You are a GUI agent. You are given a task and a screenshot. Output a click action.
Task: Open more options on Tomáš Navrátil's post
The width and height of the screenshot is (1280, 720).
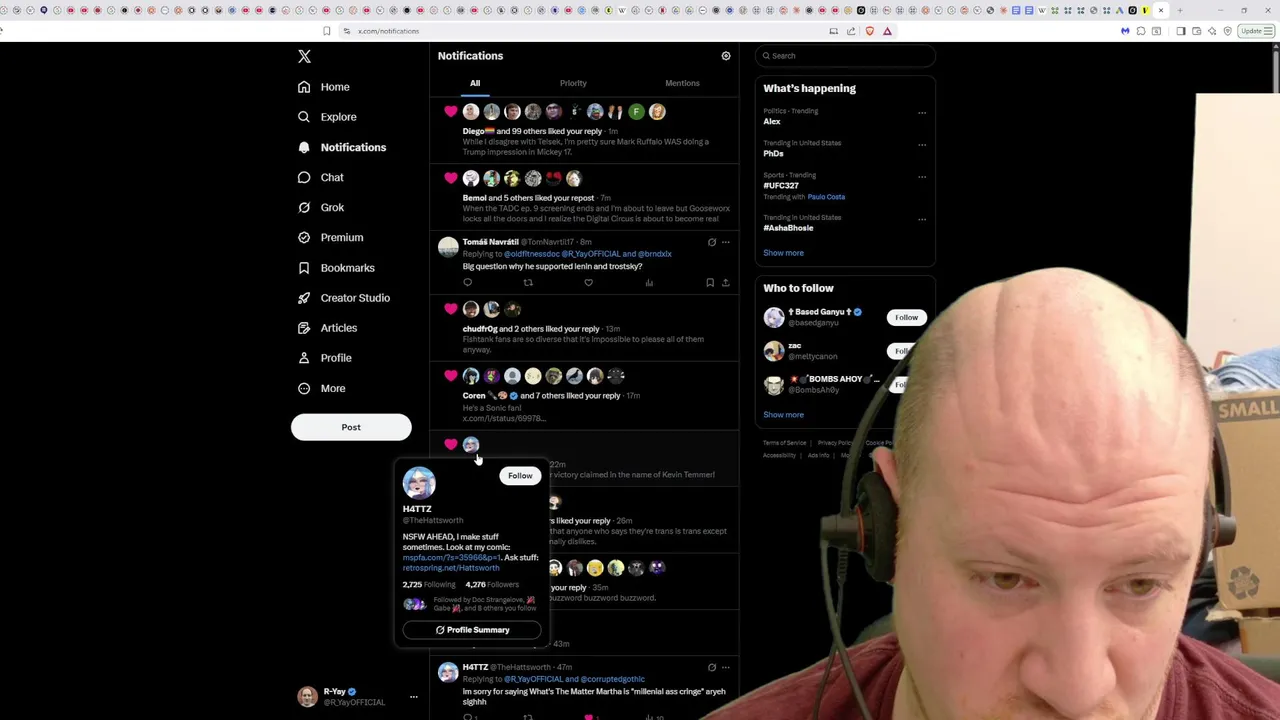point(726,242)
